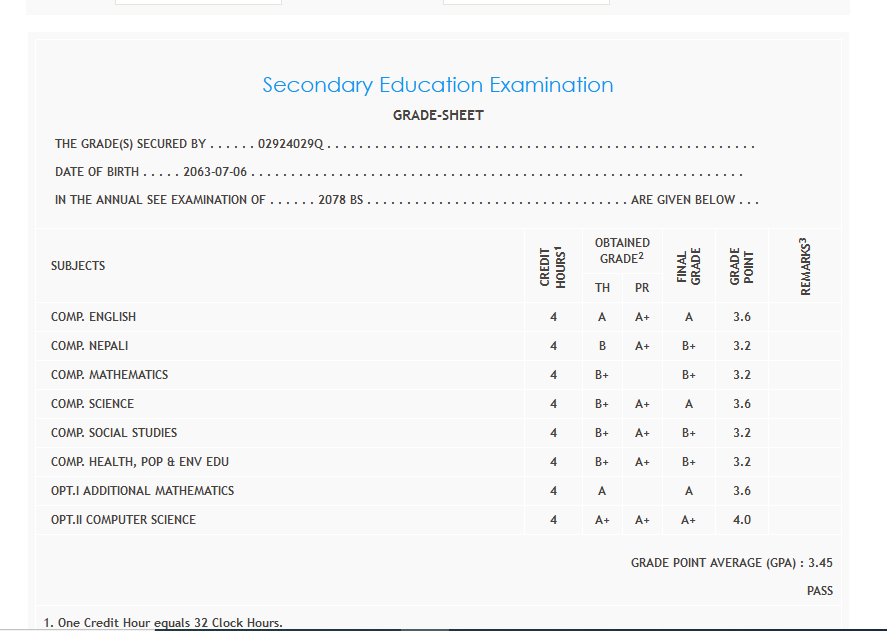Screen dimensions: 887x631
Task: Click the exam year 2078 BS
Action: pyautogui.click(x=340, y=200)
